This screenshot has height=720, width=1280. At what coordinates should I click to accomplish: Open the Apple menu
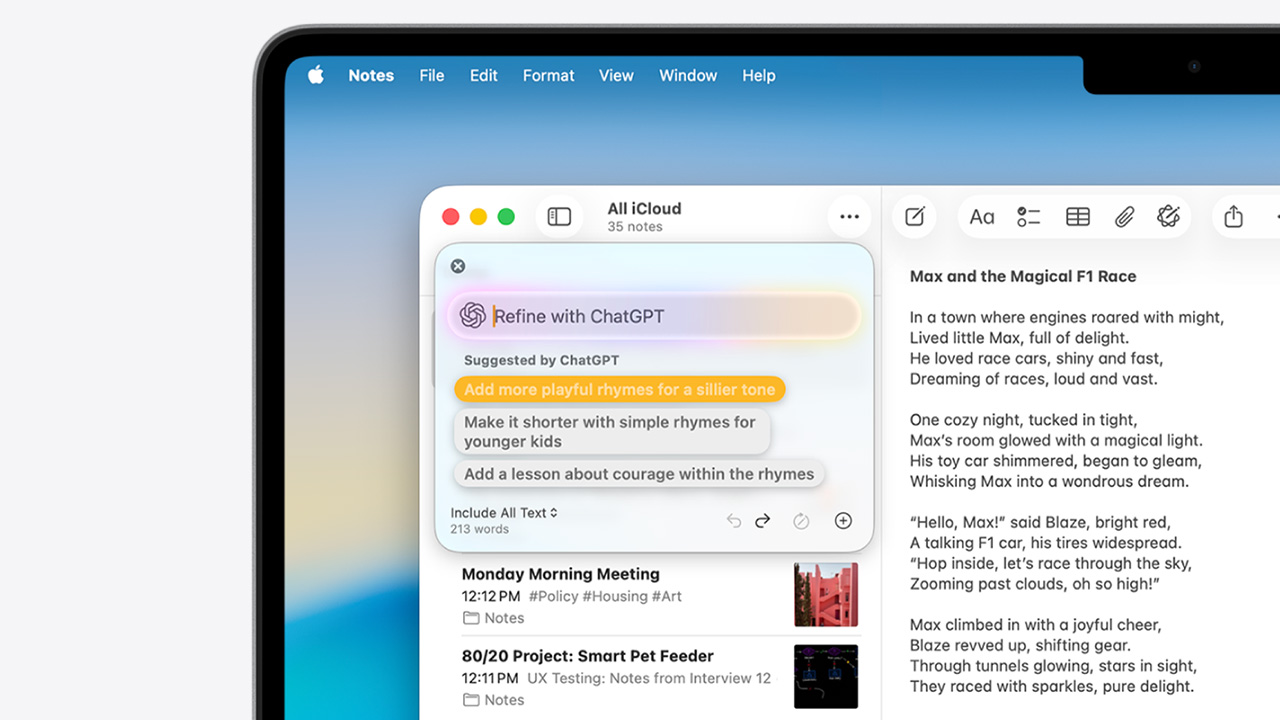(x=316, y=76)
